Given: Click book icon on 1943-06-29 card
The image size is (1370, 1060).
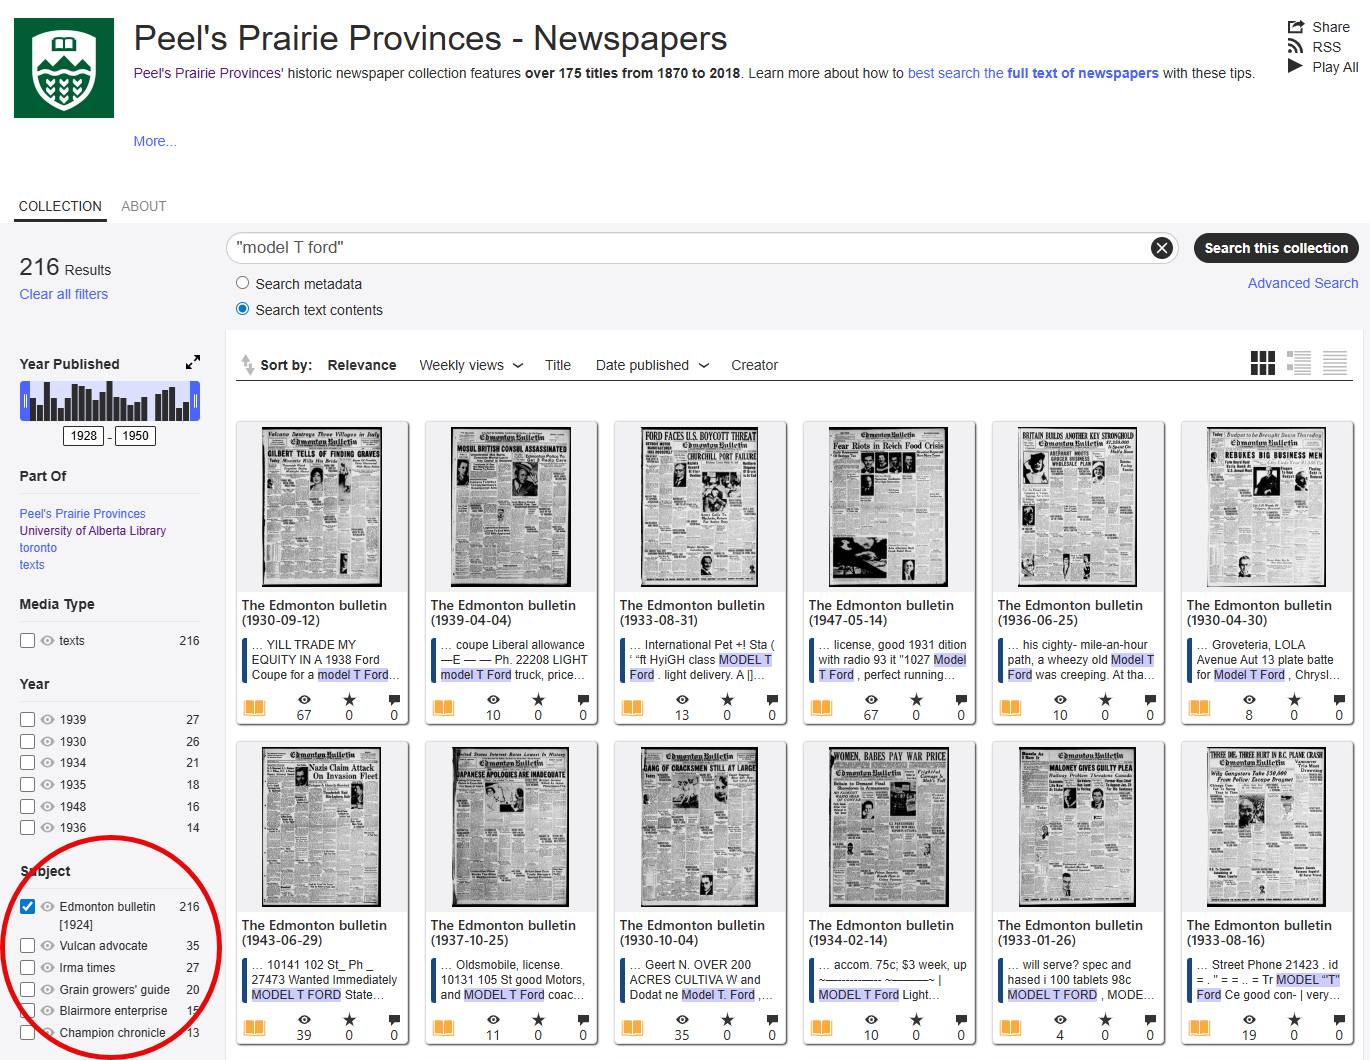Looking at the screenshot, I should (255, 1027).
